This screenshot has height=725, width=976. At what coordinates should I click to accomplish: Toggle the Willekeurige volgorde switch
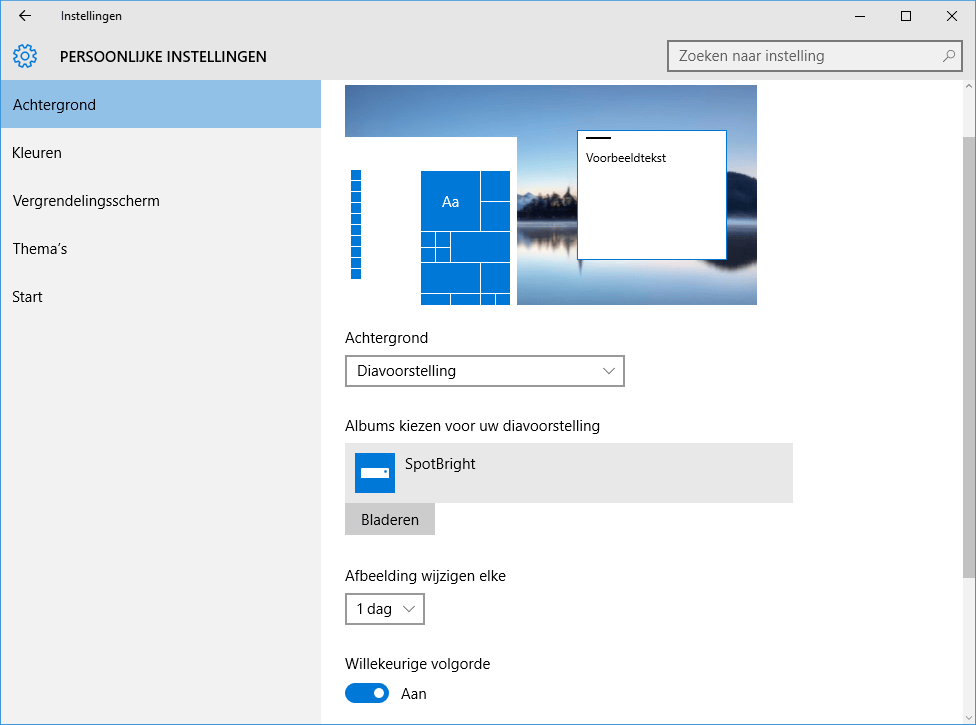(367, 693)
